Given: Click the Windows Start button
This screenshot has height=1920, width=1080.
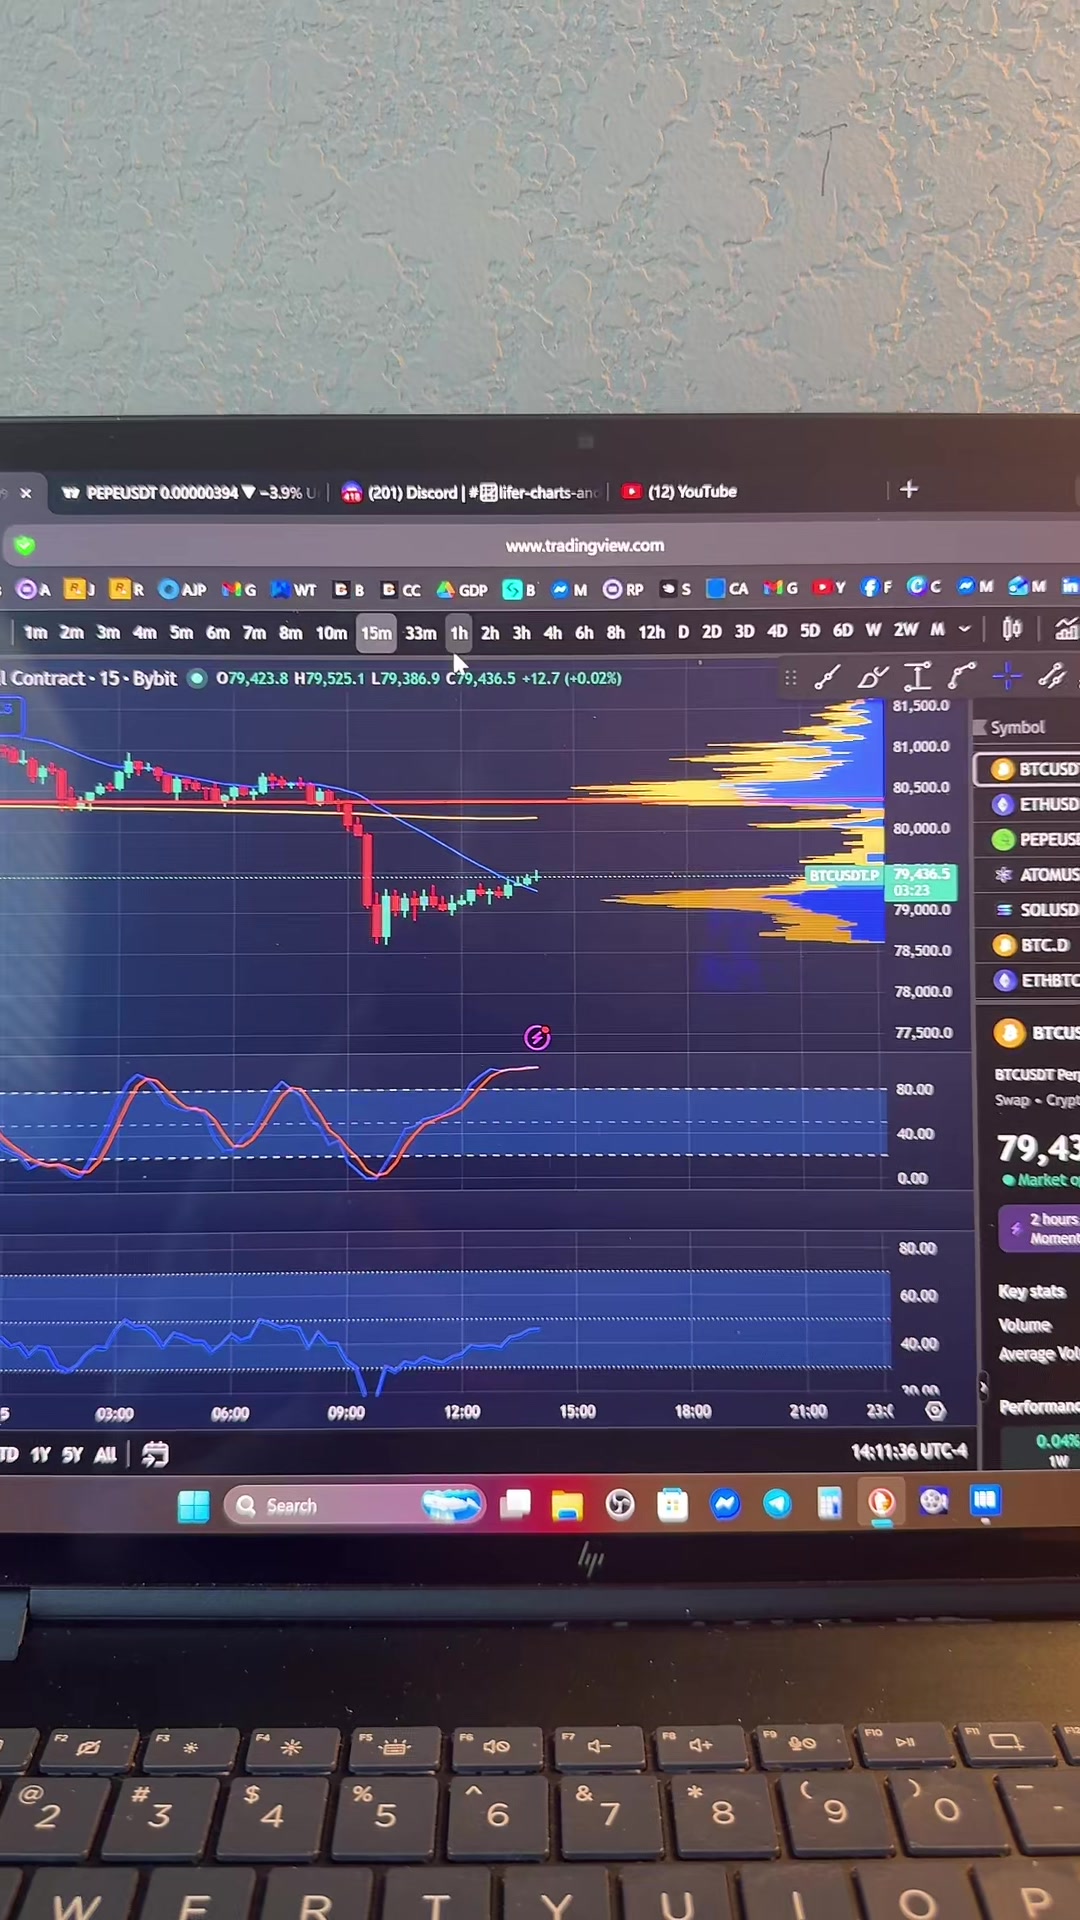Looking at the screenshot, I should [193, 1506].
